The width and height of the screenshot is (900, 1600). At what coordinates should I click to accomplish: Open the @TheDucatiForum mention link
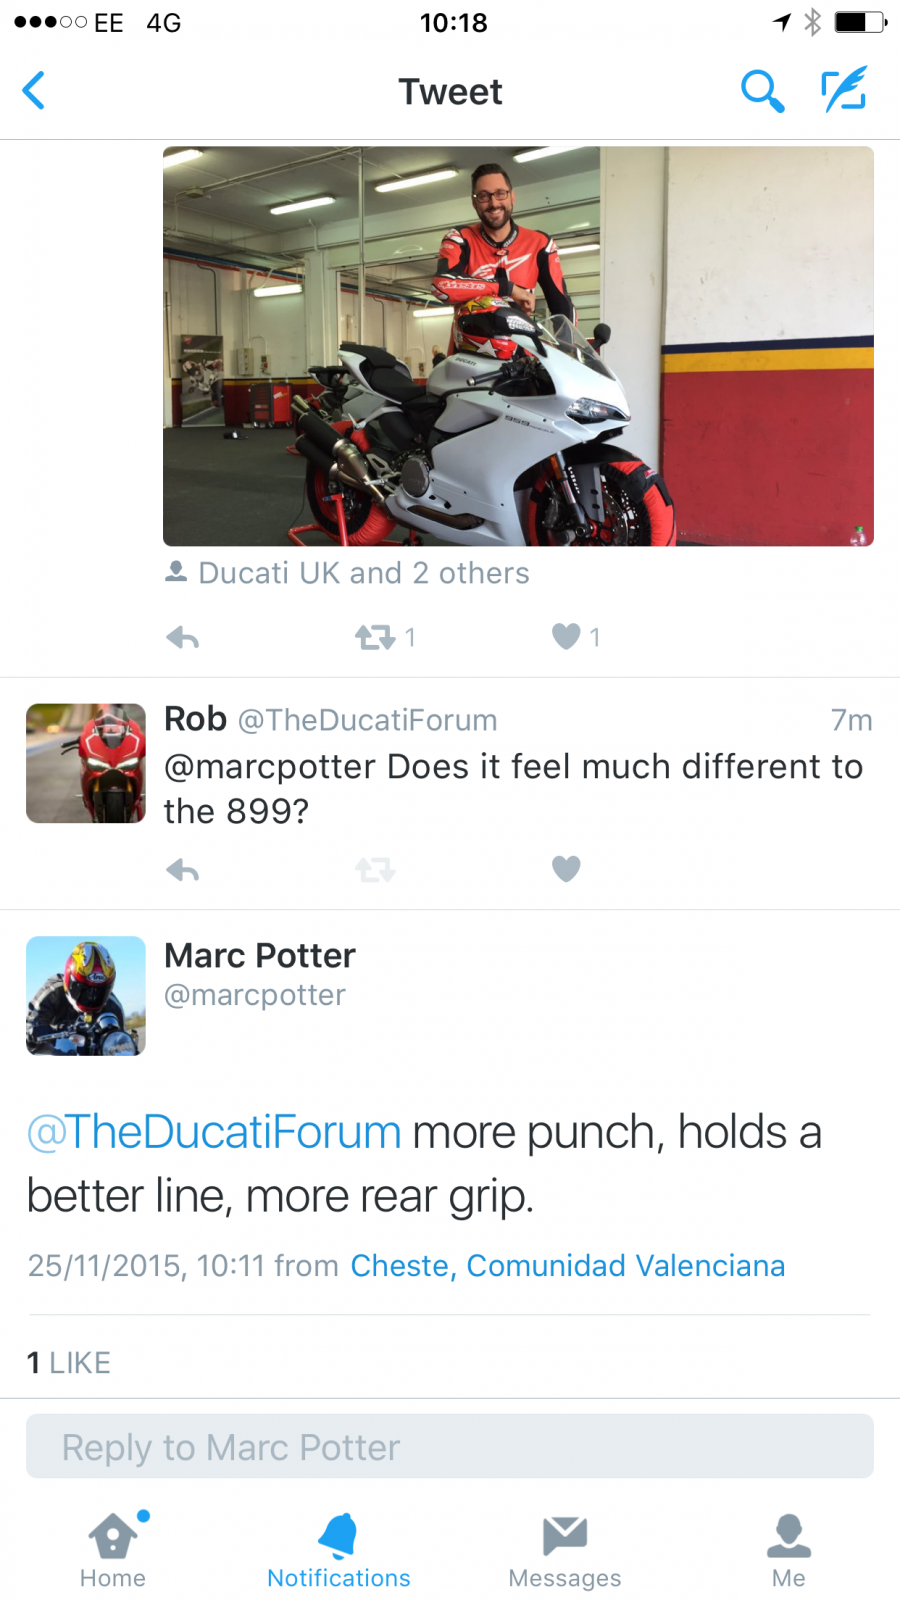[214, 1133]
